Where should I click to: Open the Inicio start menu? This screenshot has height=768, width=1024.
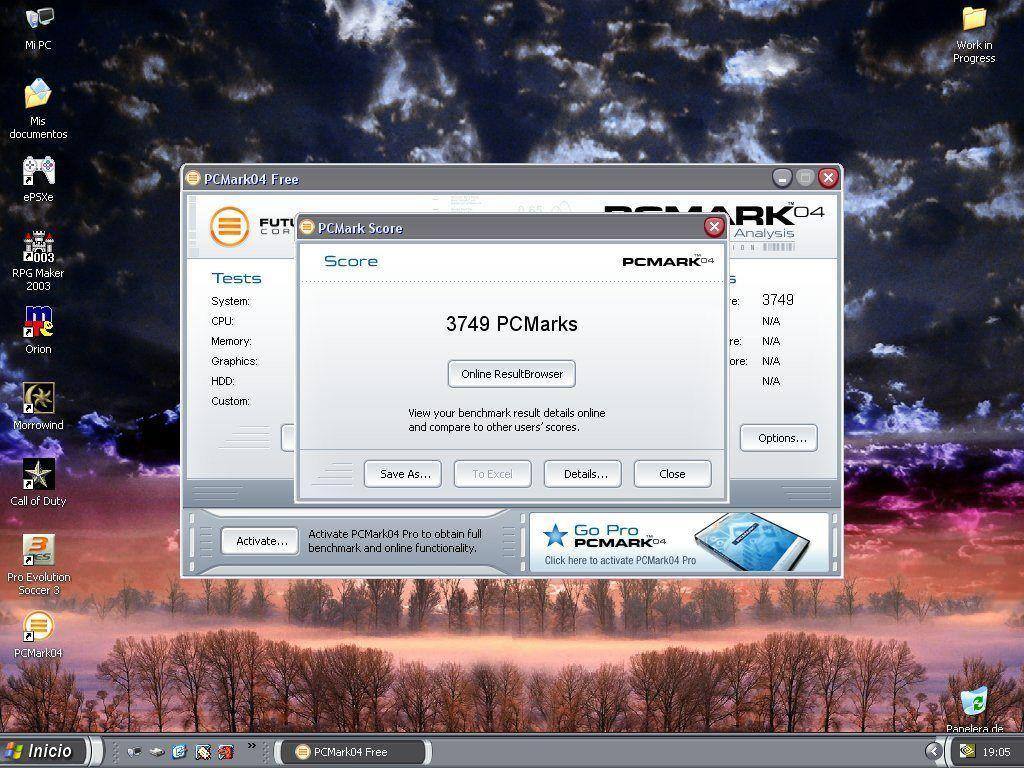[x=44, y=752]
